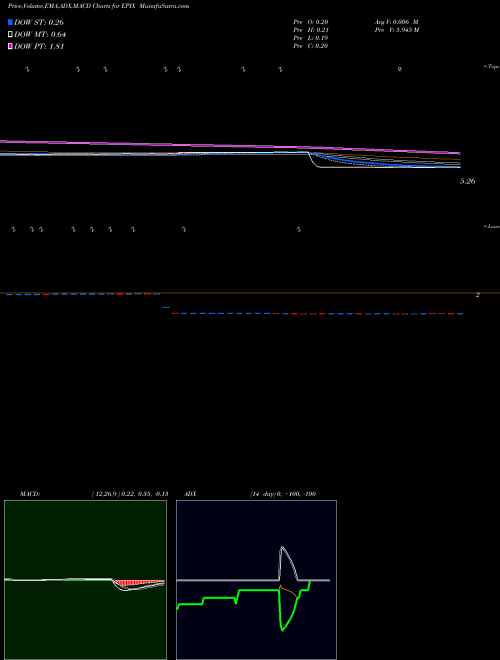This screenshot has width=500, height=660.
Task: Click the chart title mentioning MunafaSutra.com
Action: point(98,6)
